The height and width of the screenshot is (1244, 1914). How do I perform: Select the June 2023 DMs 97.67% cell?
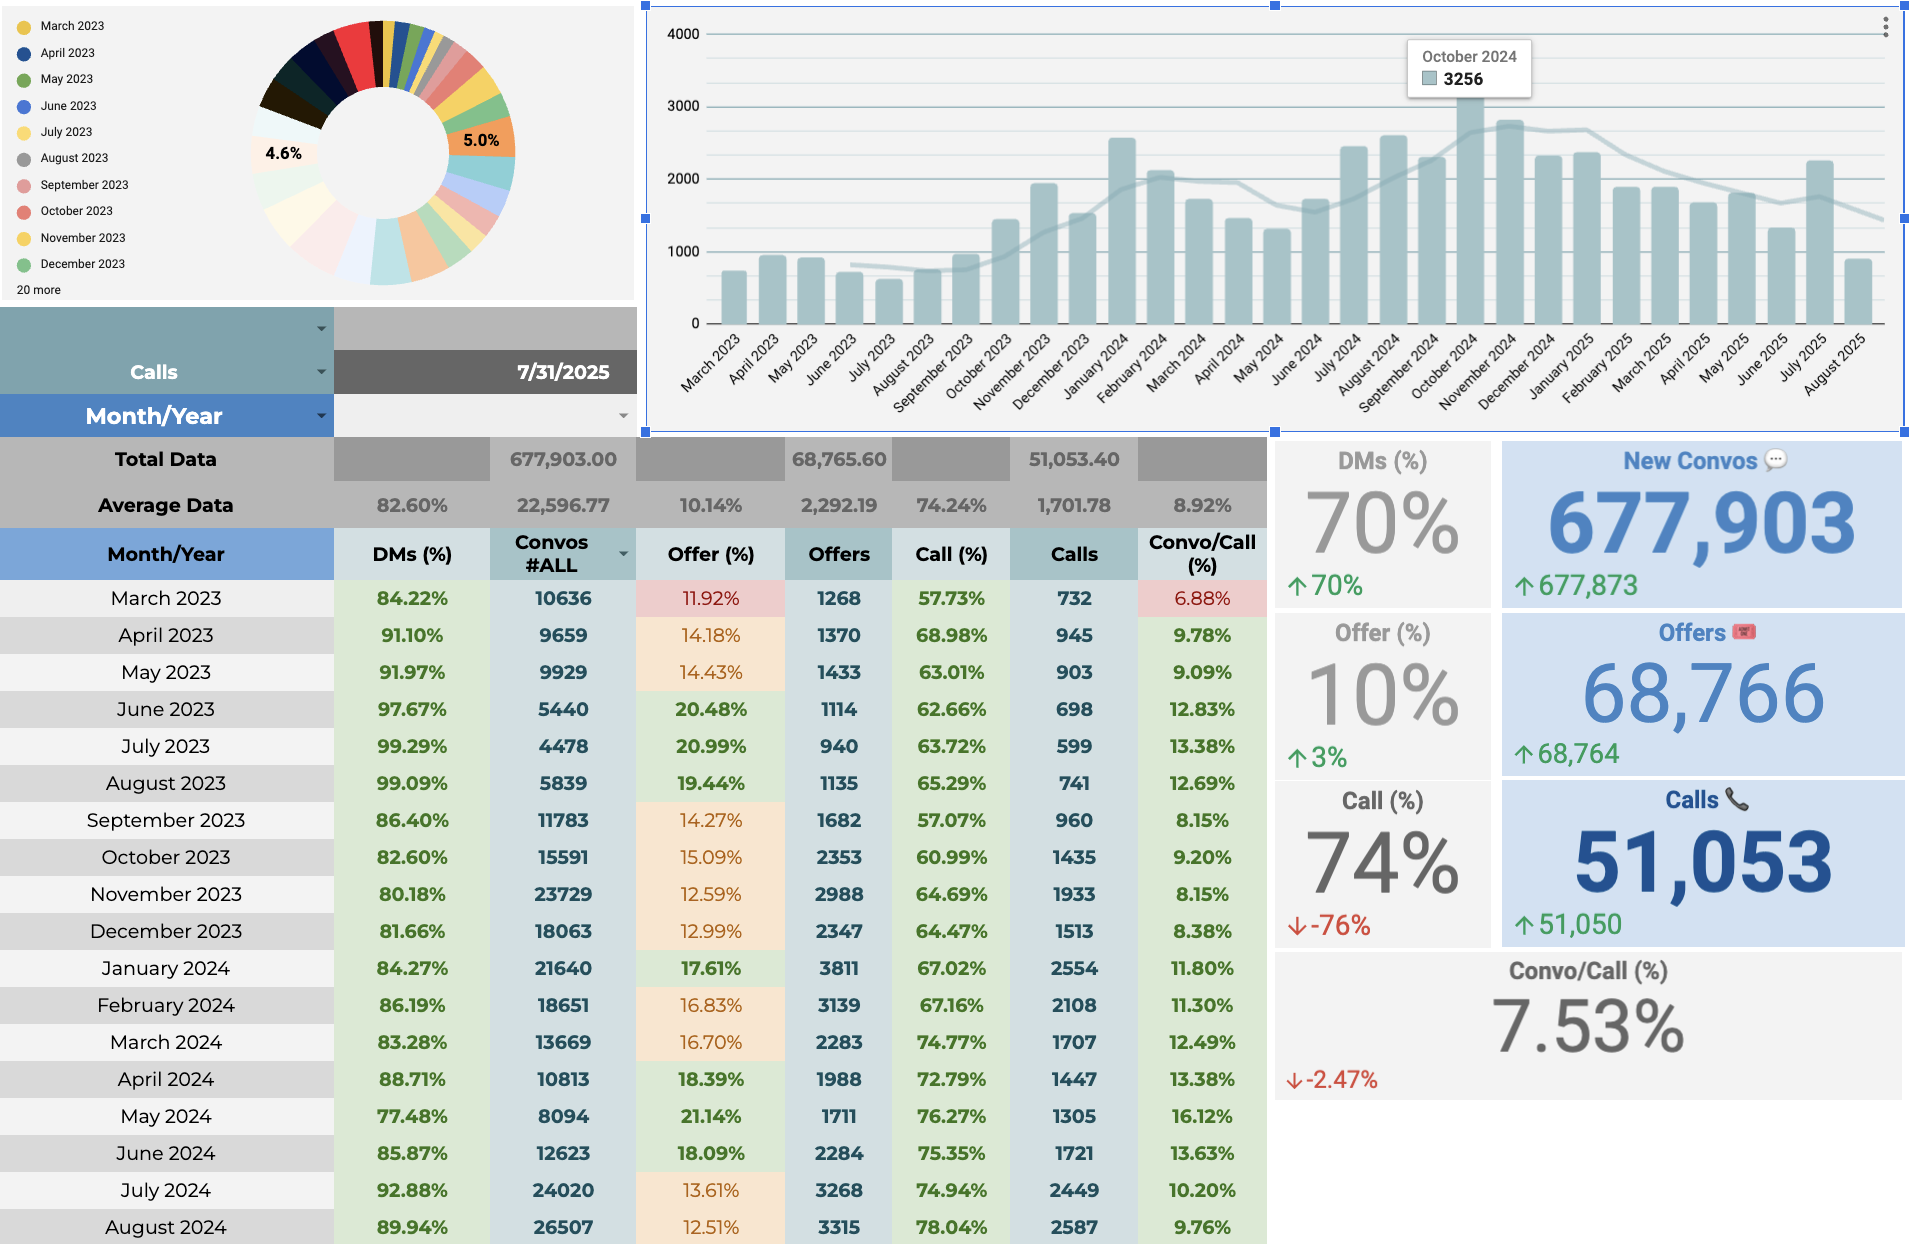(412, 709)
